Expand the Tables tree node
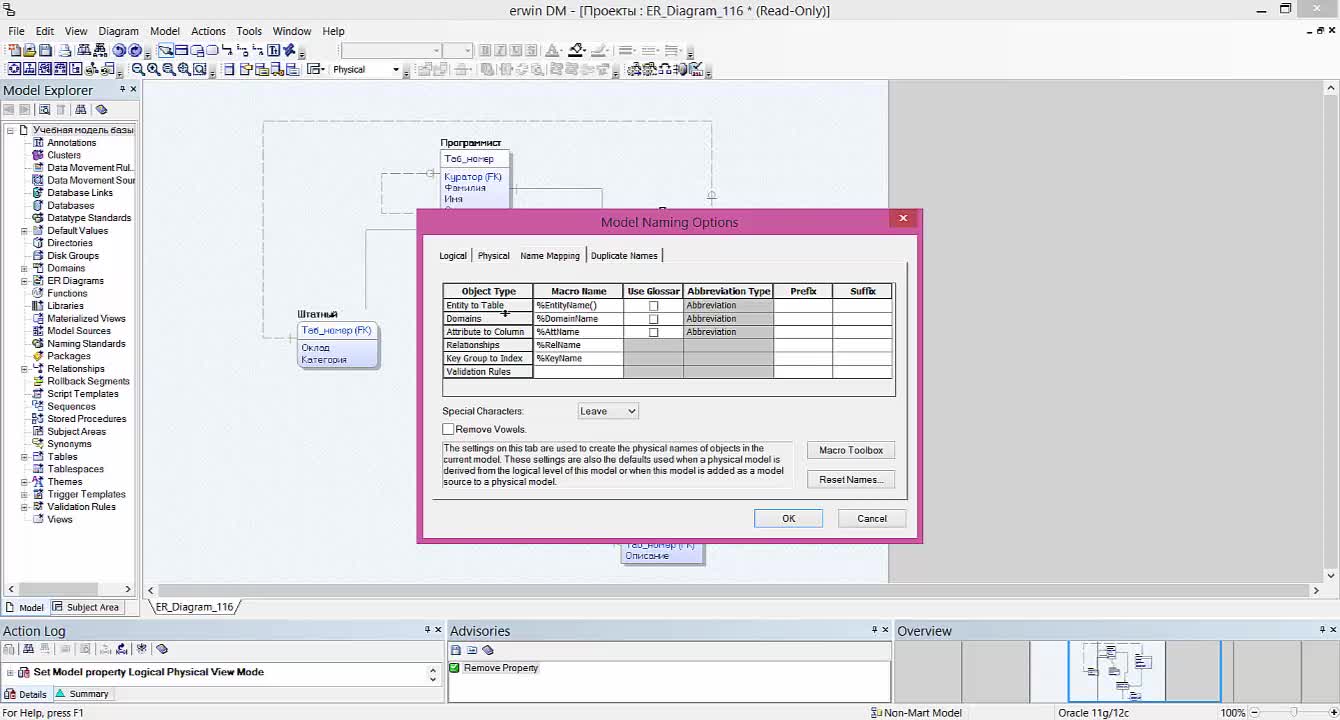This screenshot has width=1340, height=720. pos(24,457)
